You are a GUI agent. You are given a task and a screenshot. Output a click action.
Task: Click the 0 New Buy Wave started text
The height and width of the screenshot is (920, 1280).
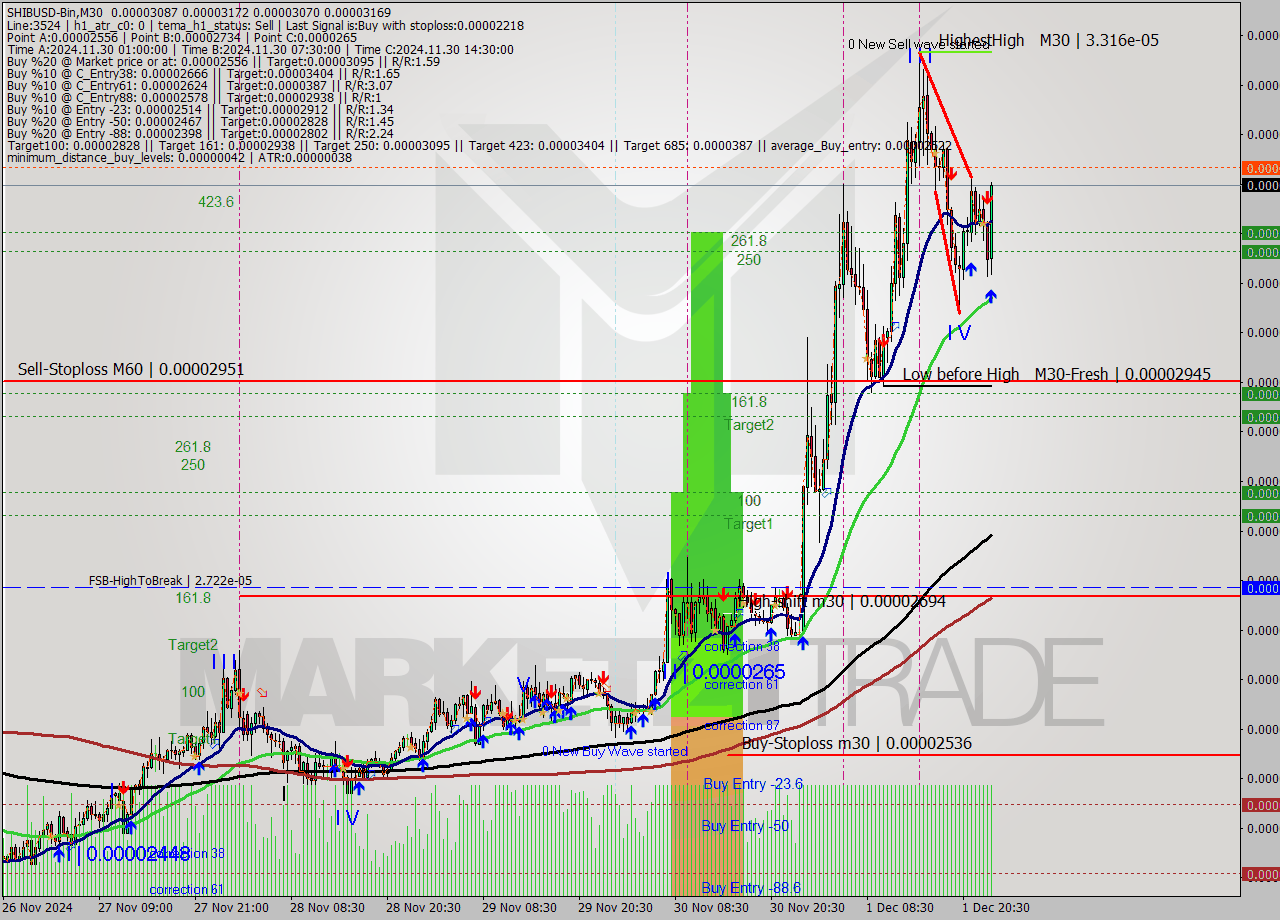615,751
